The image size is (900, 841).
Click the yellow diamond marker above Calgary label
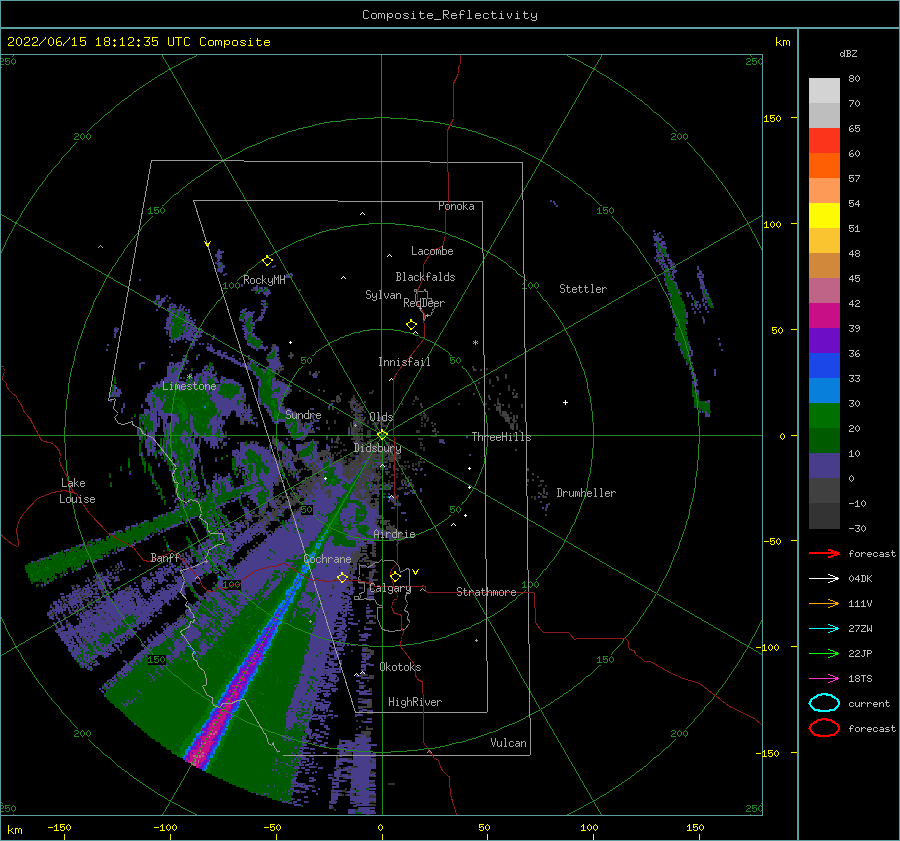pos(395,576)
